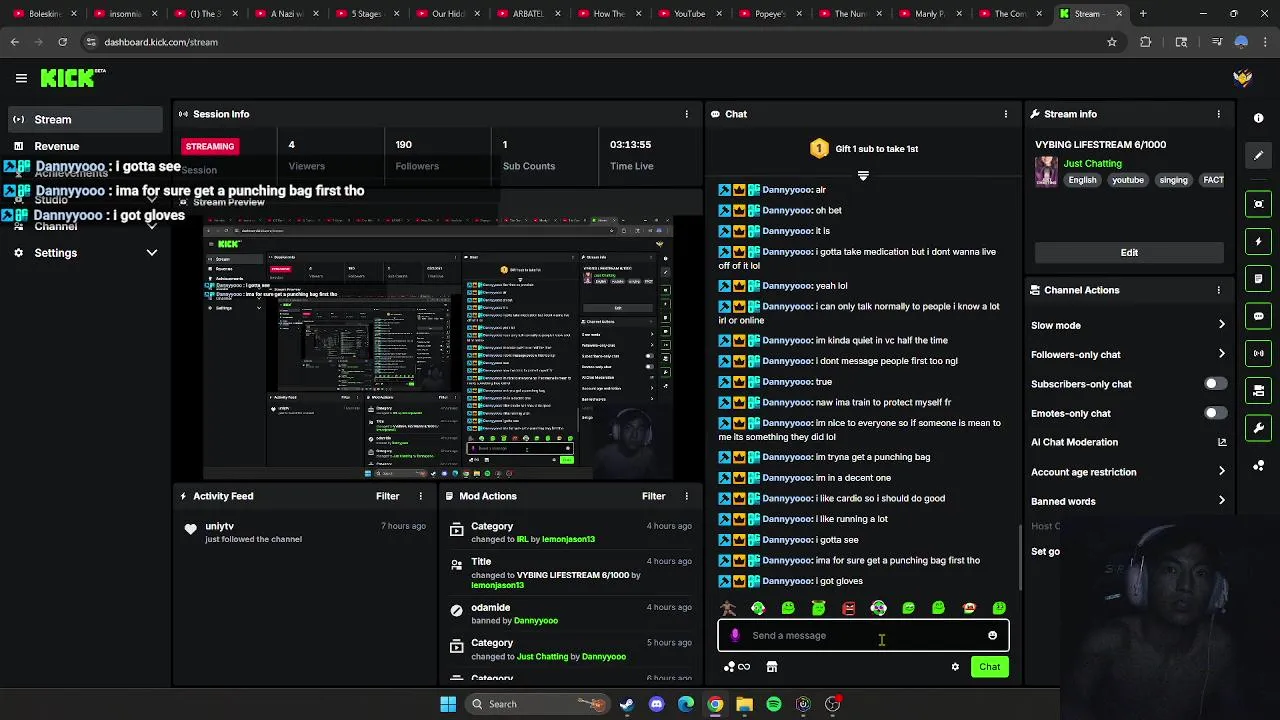Expand the Settings sidebar section
Screen dimensions: 1280x720
coord(152,253)
